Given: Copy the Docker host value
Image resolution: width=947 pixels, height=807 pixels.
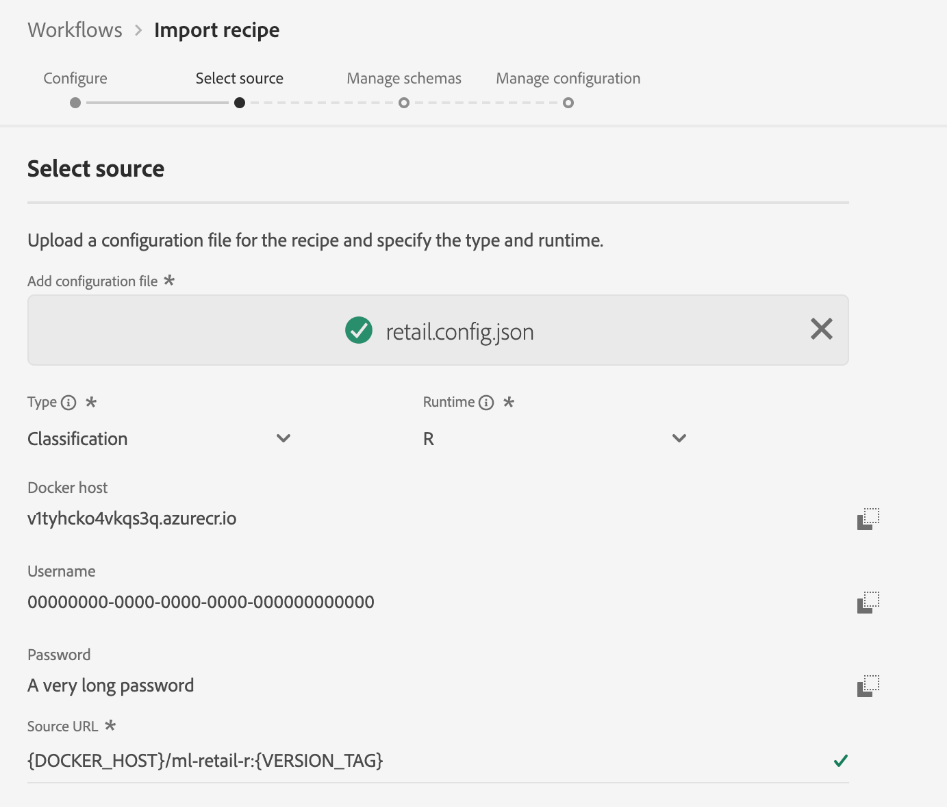Looking at the screenshot, I should 868,519.
